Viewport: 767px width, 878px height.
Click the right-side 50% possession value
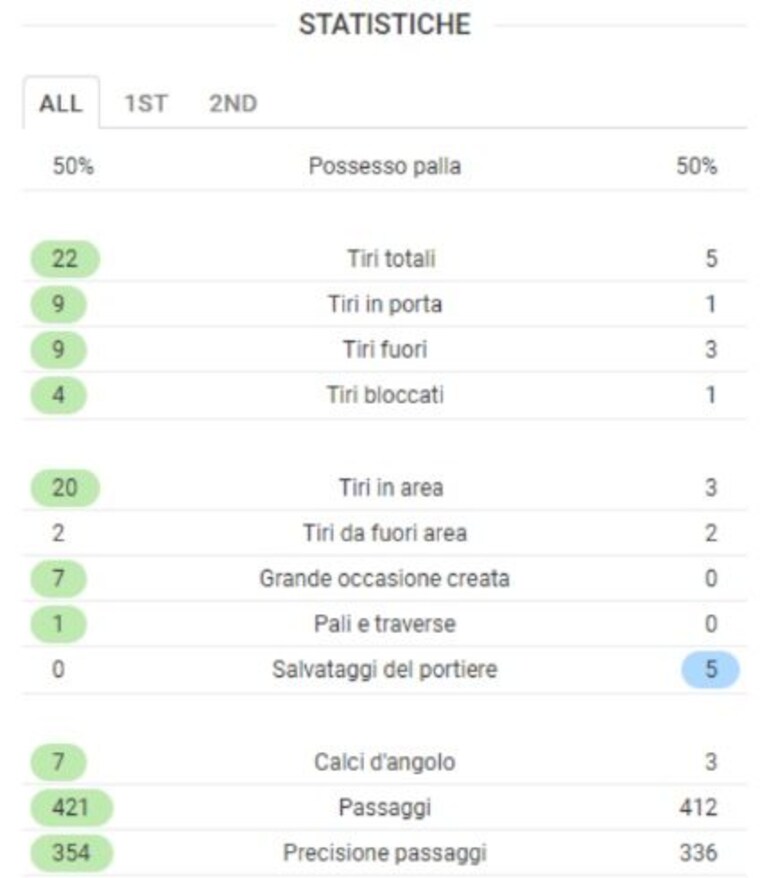[696, 166]
